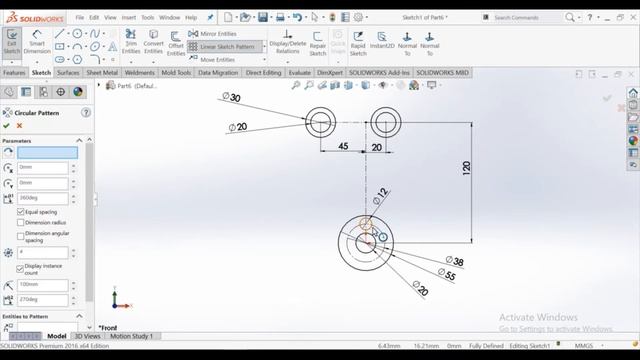Switch to the Sheet Metal tab
The height and width of the screenshot is (360, 640).
[102, 73]
